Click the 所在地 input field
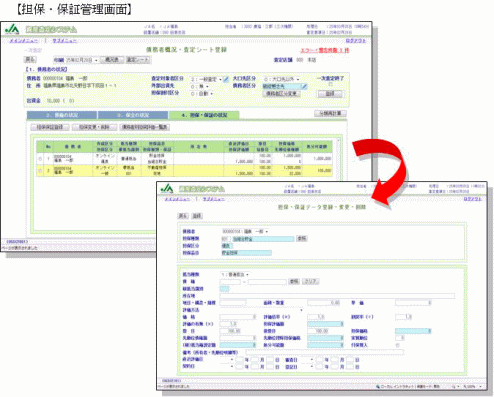 (337, 296)
